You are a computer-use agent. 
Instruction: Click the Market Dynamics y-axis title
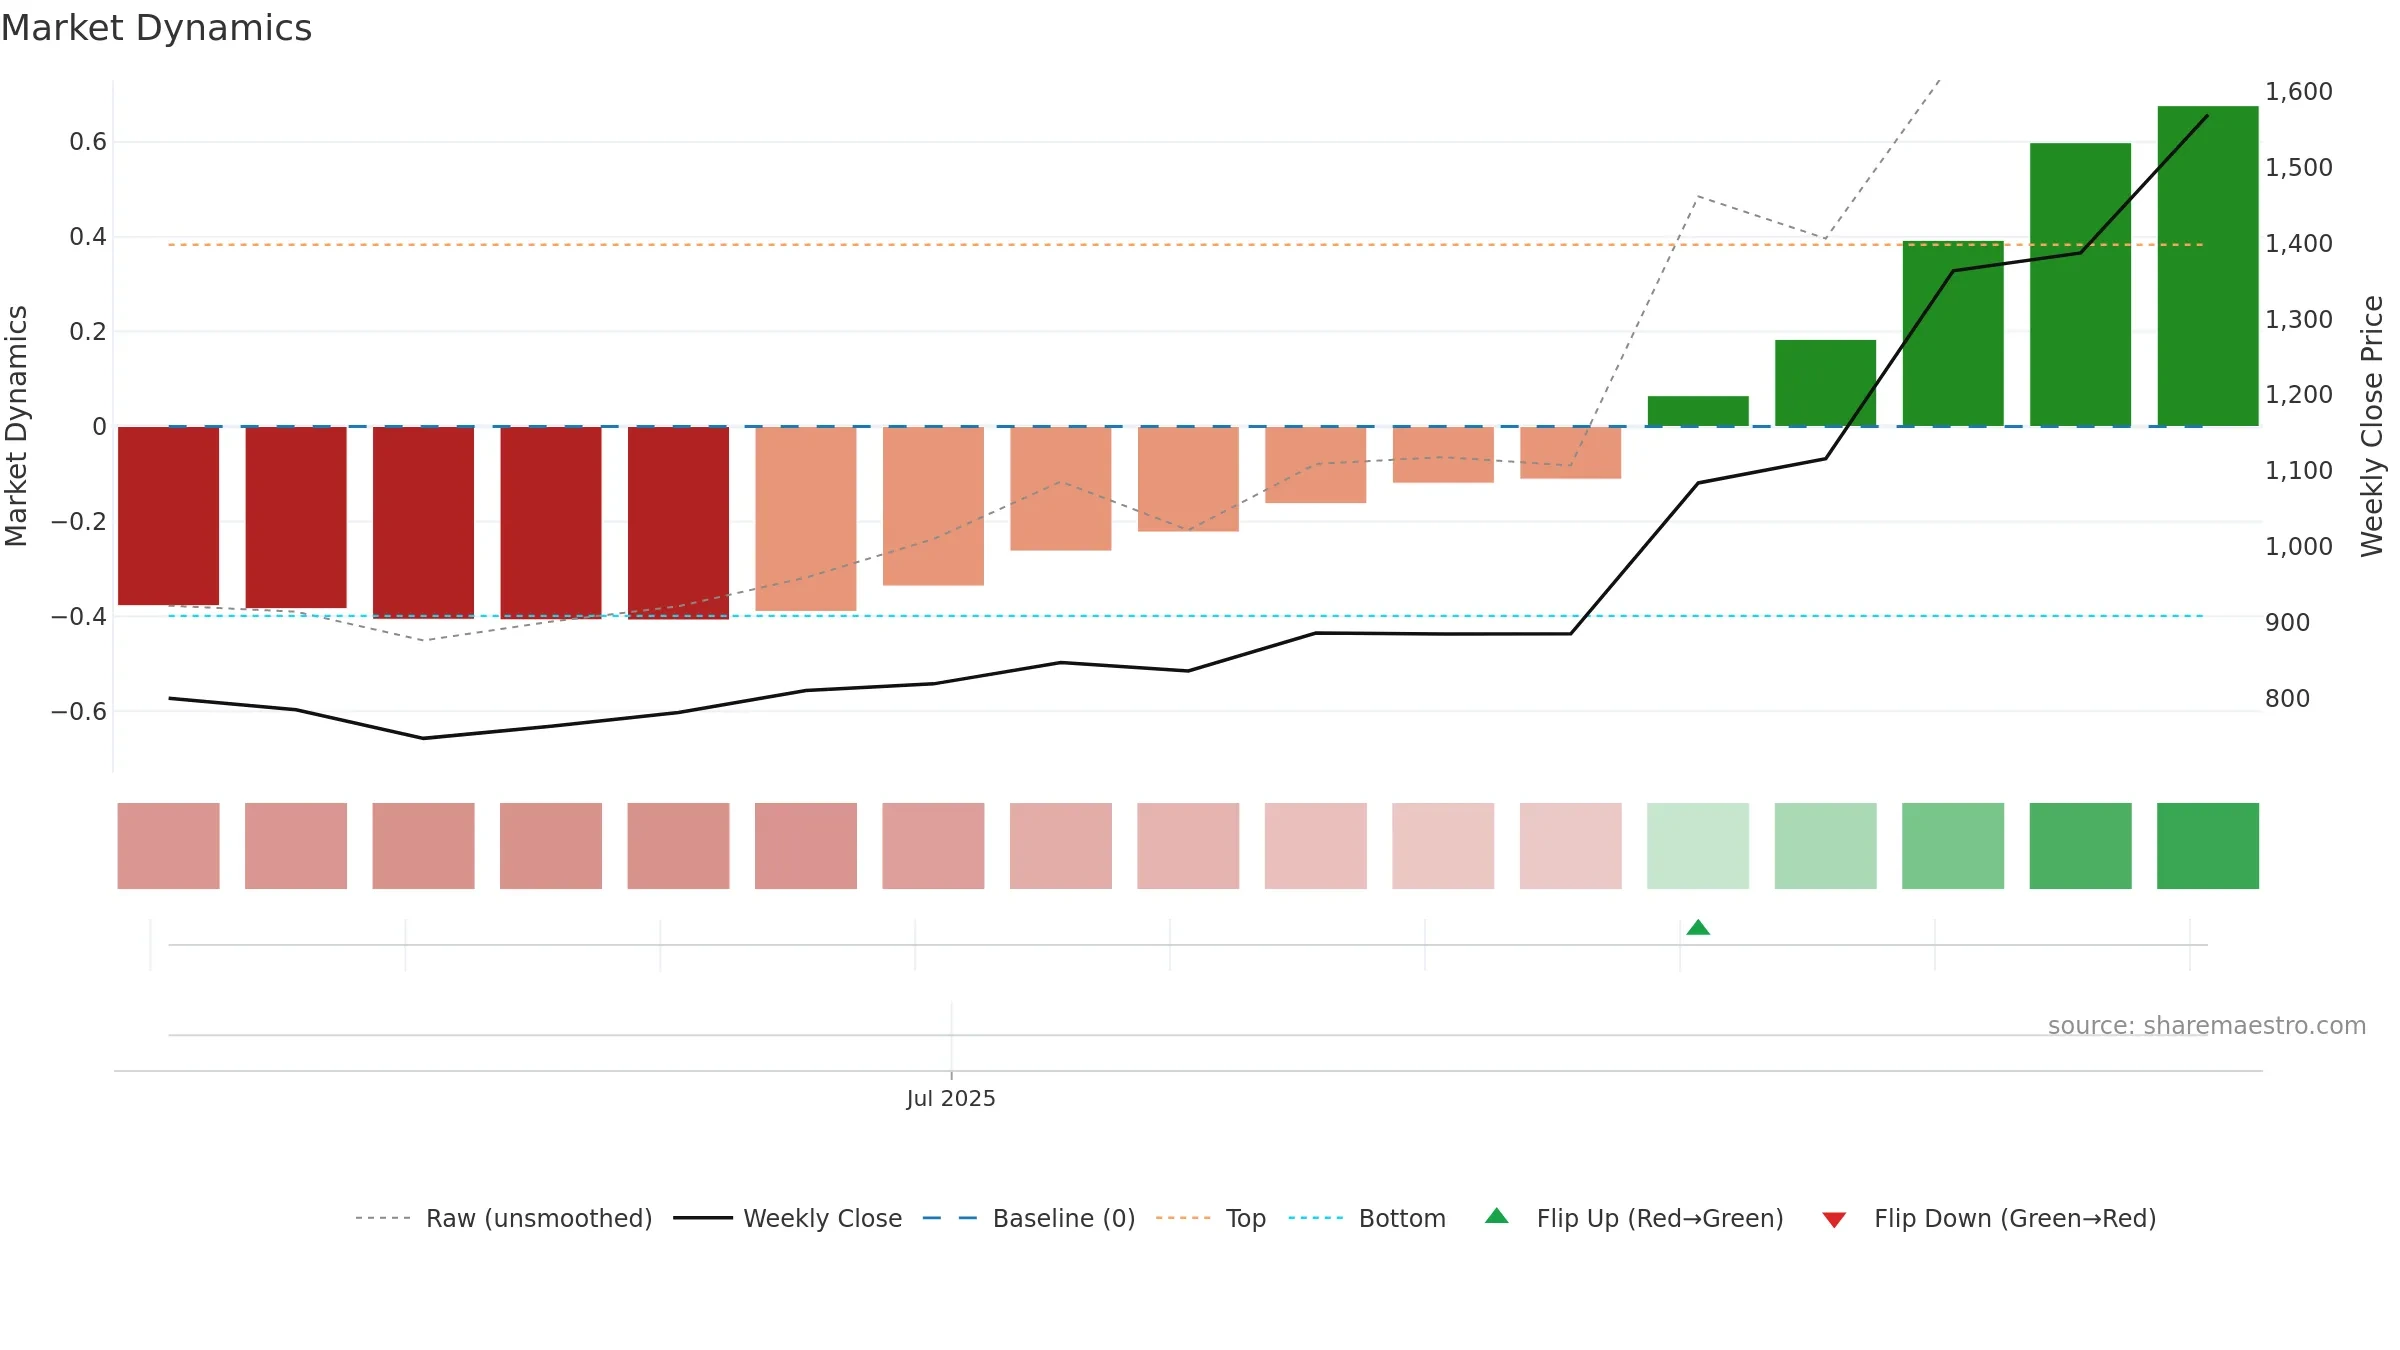(16, 426)
